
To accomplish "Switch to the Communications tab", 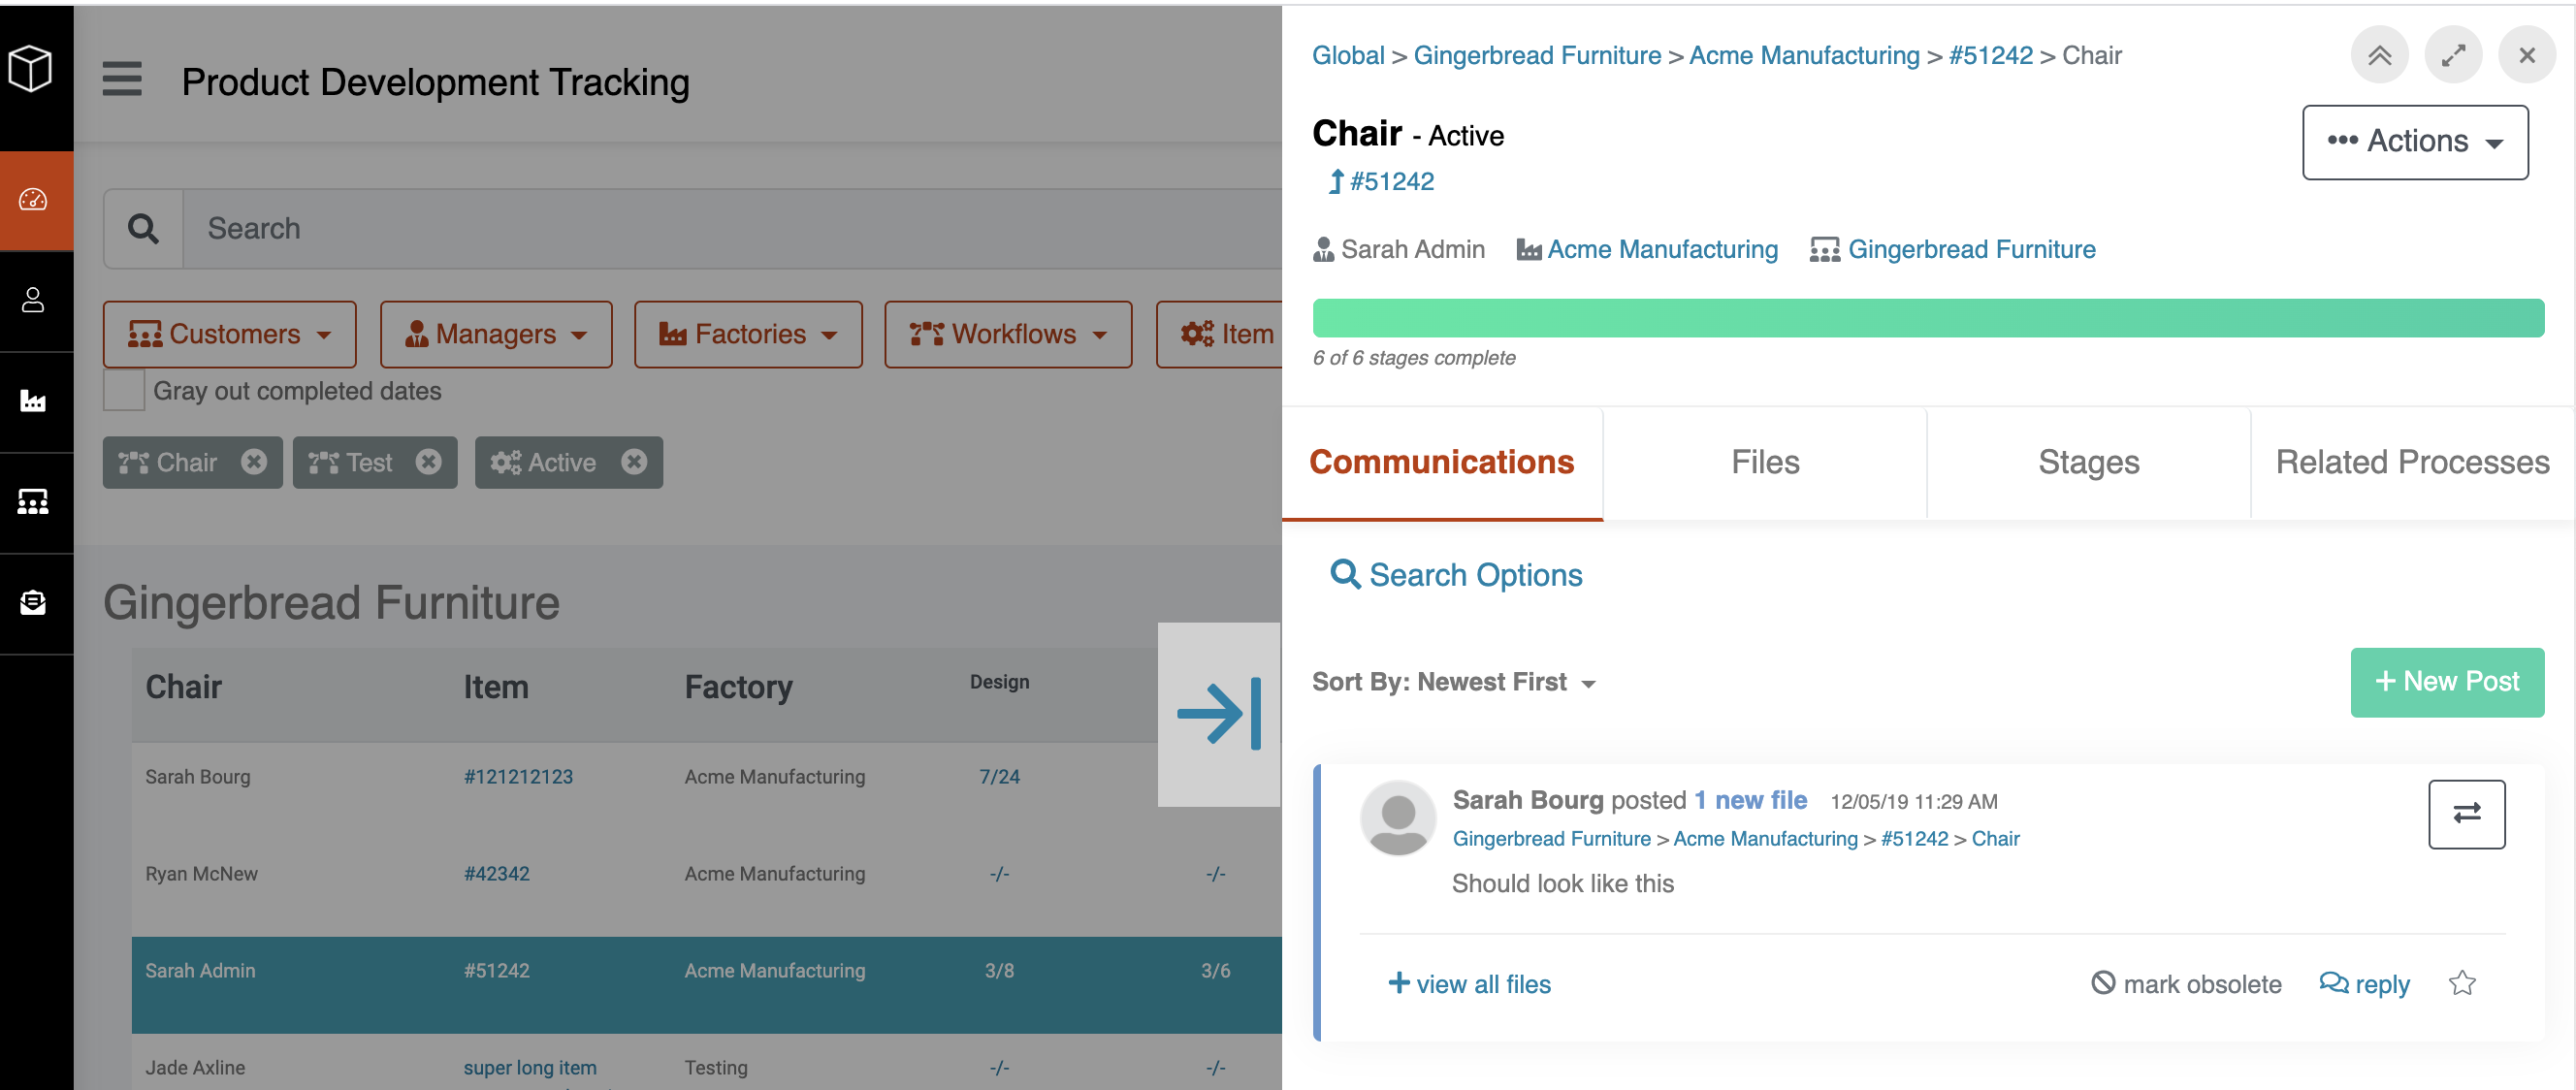I will tap(1442, 462).
